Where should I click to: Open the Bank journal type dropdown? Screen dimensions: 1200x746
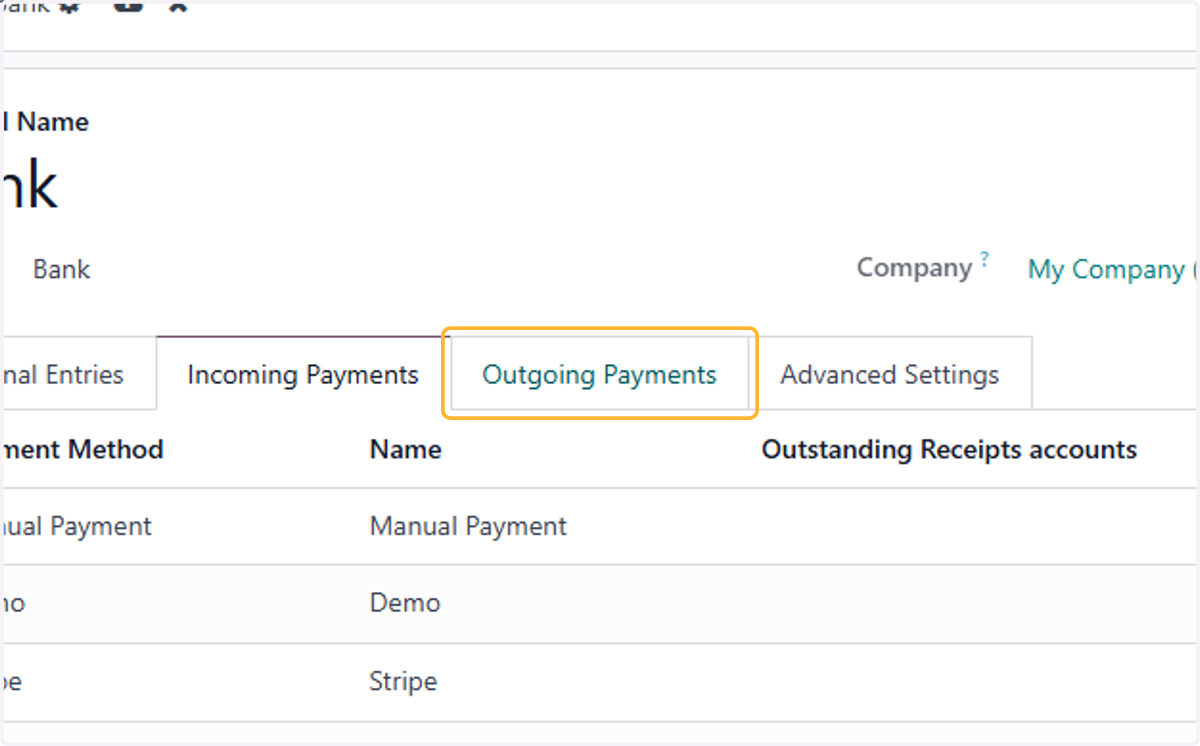click(62, 270)
